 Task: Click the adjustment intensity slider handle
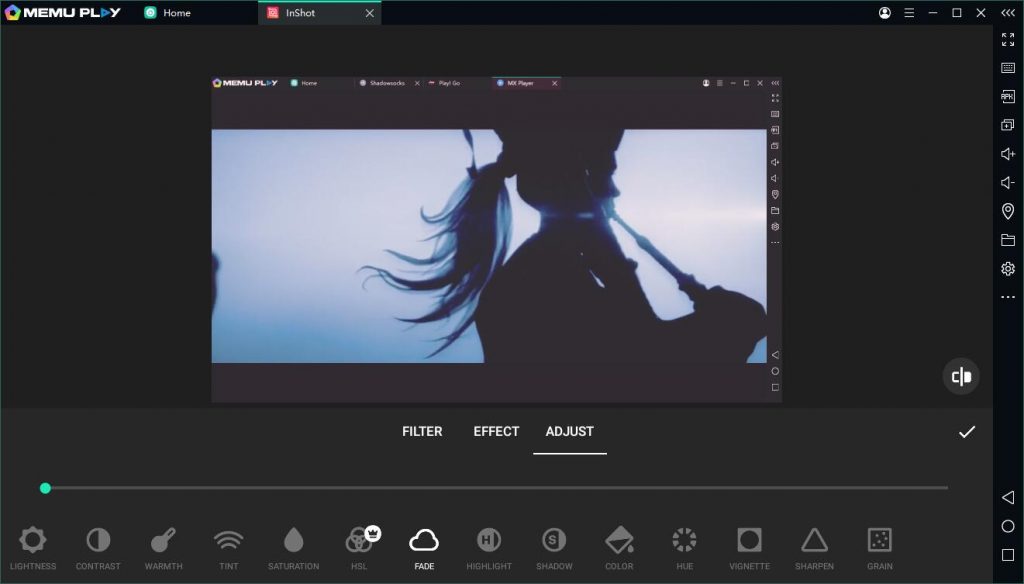[x=45, y=488]
